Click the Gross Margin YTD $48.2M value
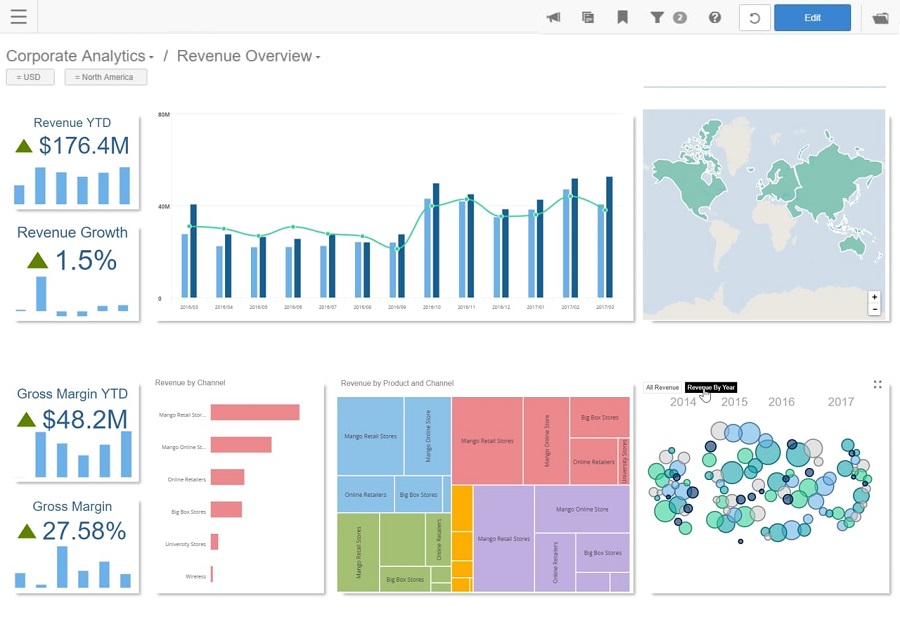The image size is (900, 636). [x=85, y=420]
